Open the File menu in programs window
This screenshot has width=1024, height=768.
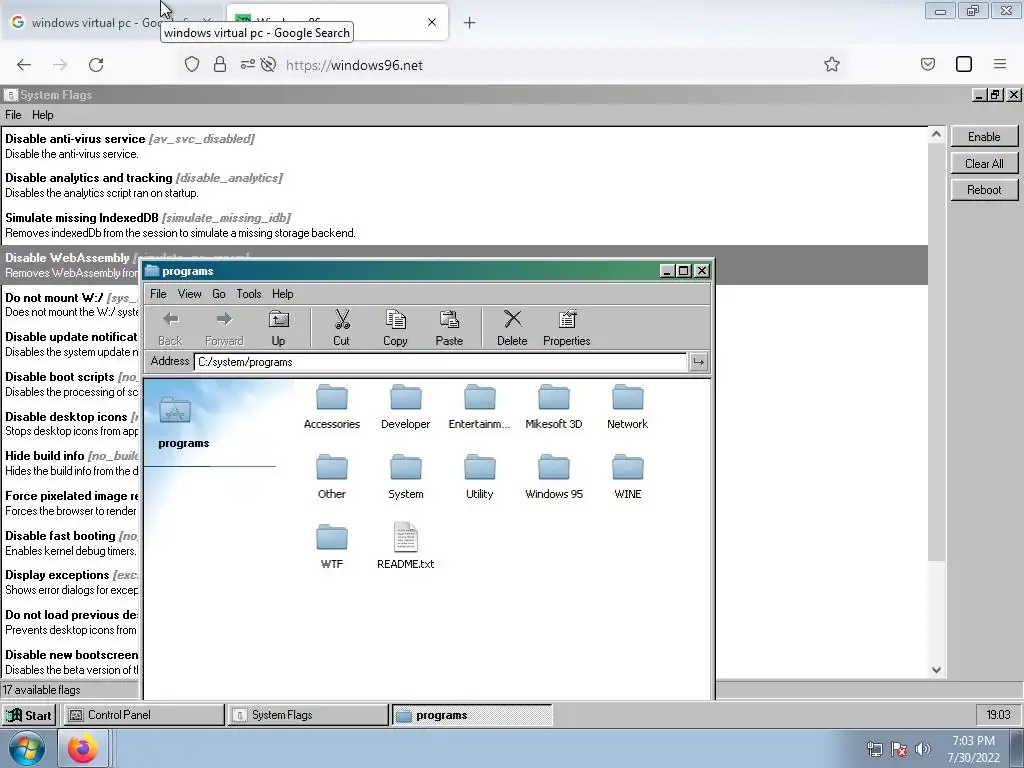(158, 294)
